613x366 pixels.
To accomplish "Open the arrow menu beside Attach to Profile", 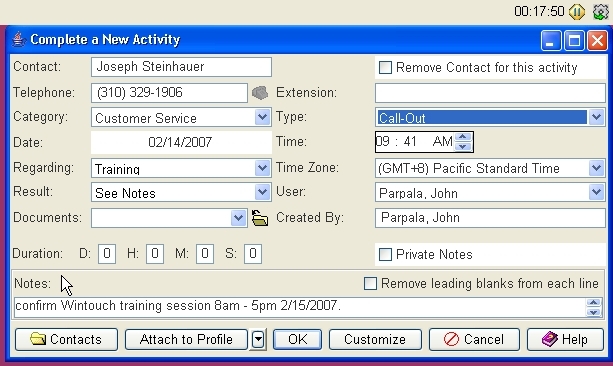I will click(x=258, y=339).
